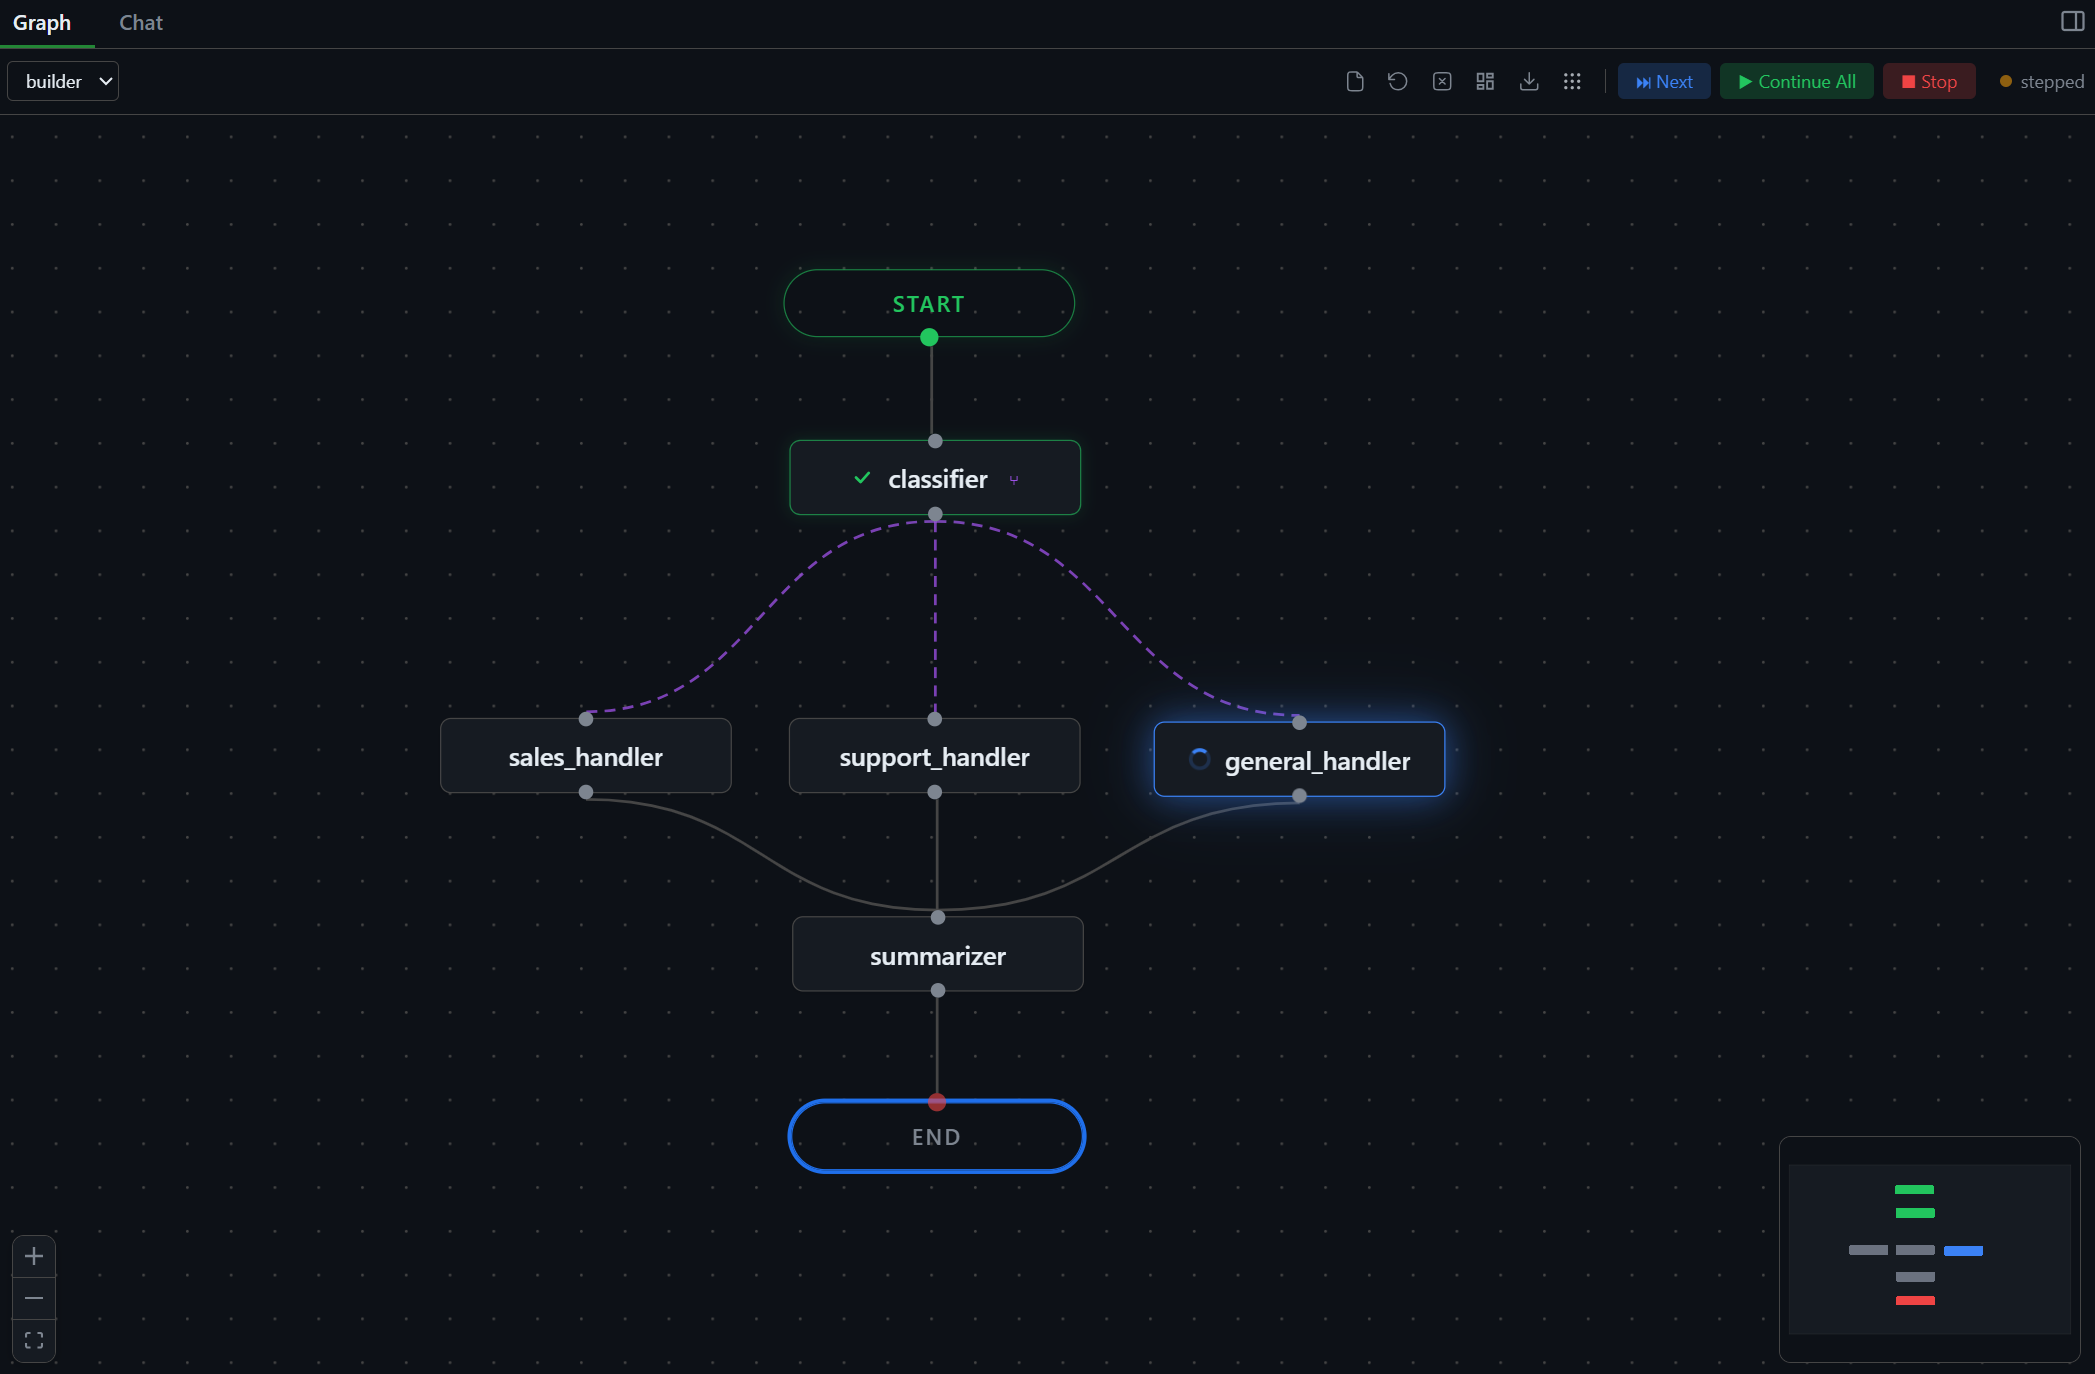This screenshot has height=1374, width=2095.
Task: Clear the canvas state
Action: (x=1442, y=81)
